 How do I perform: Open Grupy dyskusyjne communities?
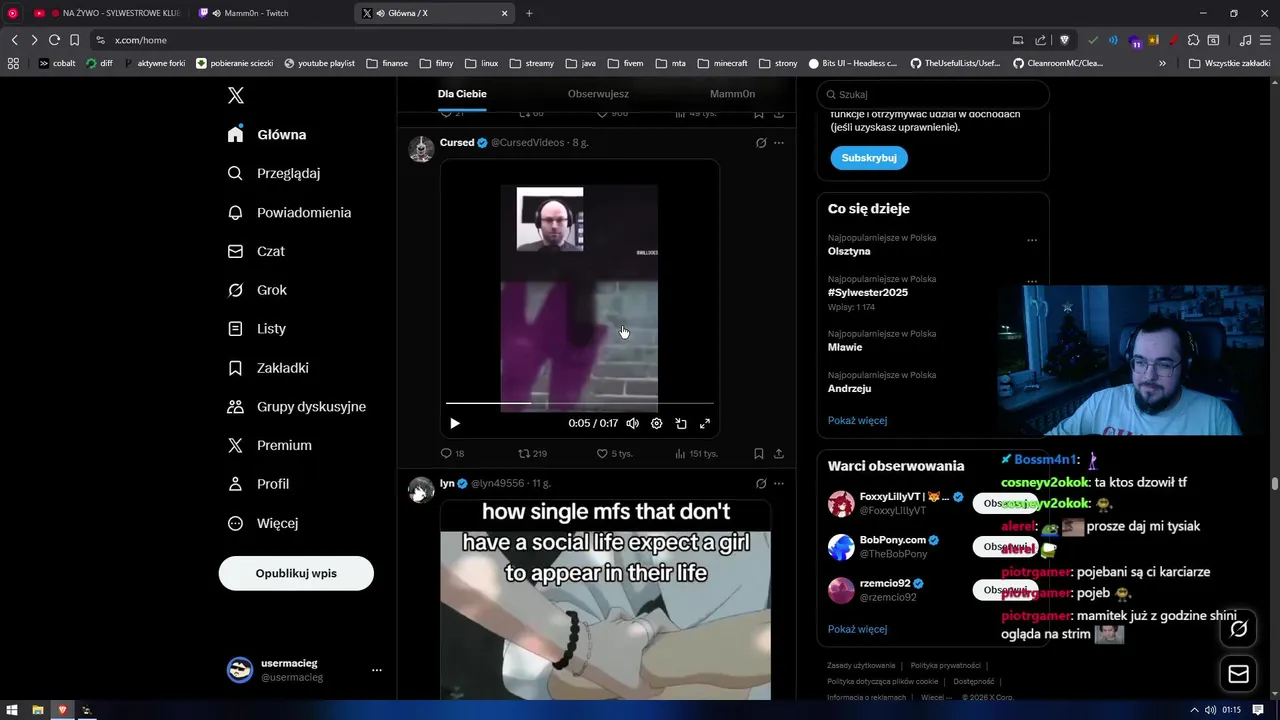coord(297,407)
